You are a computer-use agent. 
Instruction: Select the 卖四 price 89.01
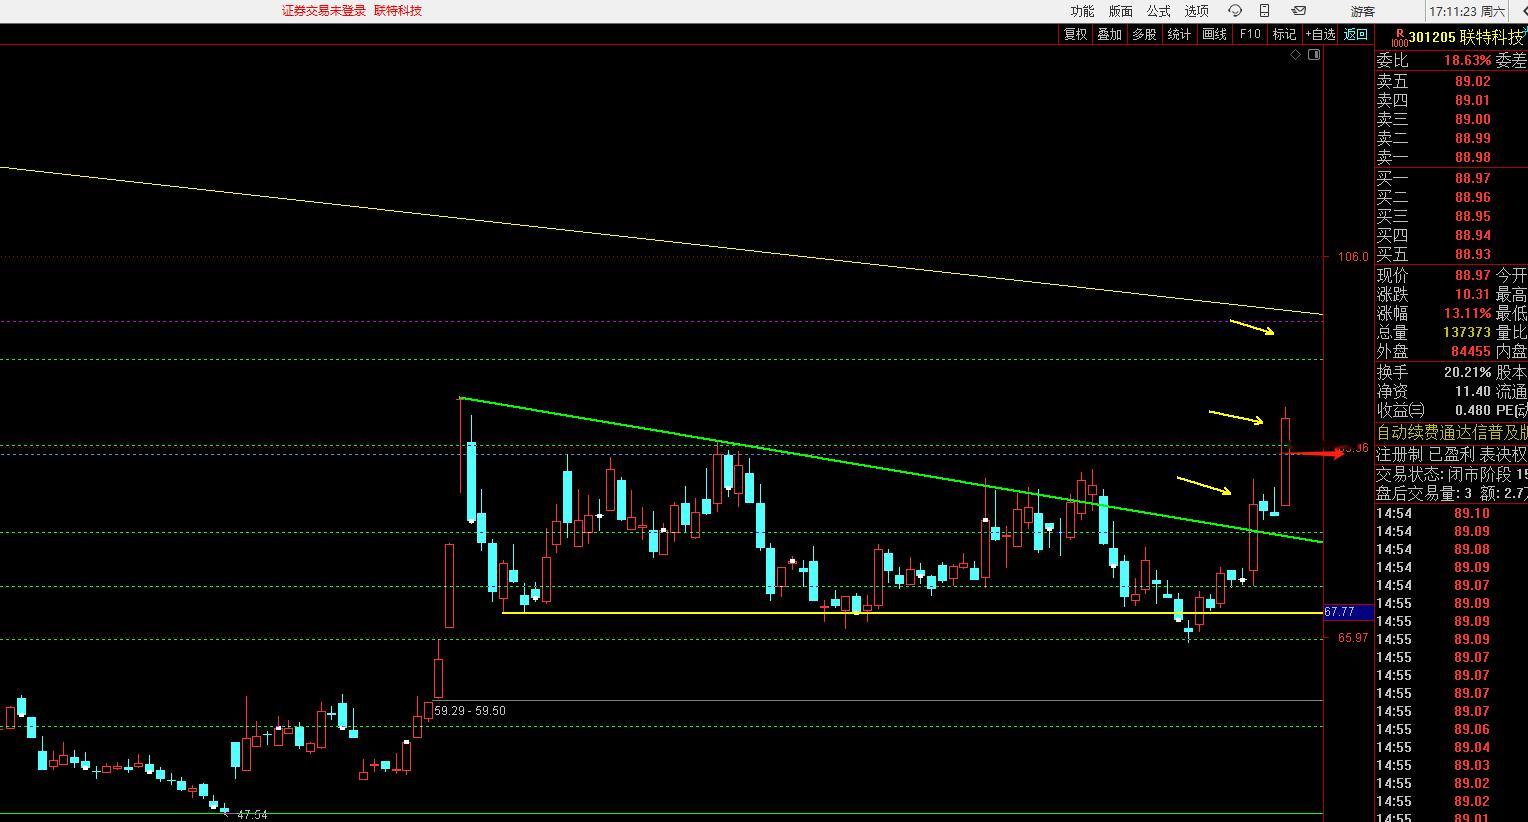coord(1472,100)
